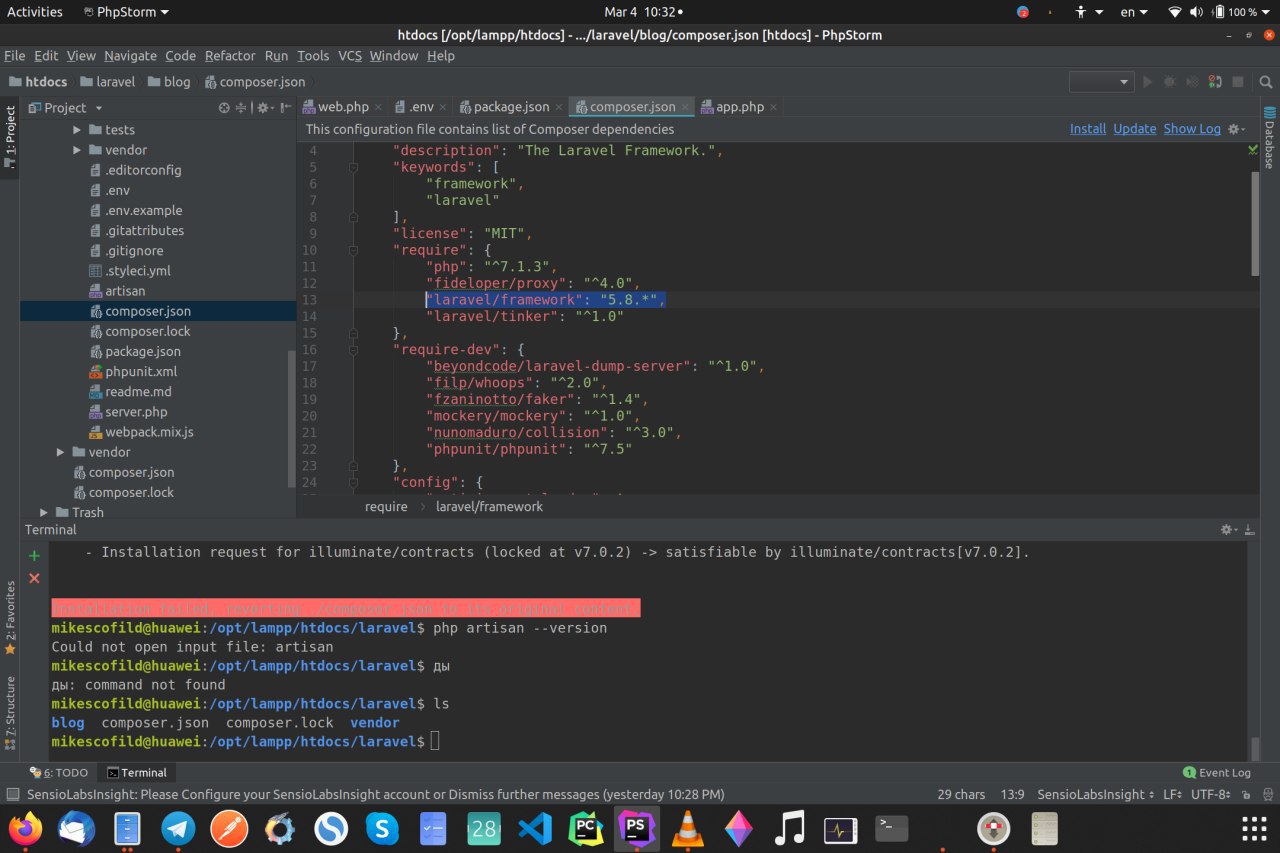Click the terminal command prompt input
This screenshot has width=1280, height=853.
pos(435,741)
